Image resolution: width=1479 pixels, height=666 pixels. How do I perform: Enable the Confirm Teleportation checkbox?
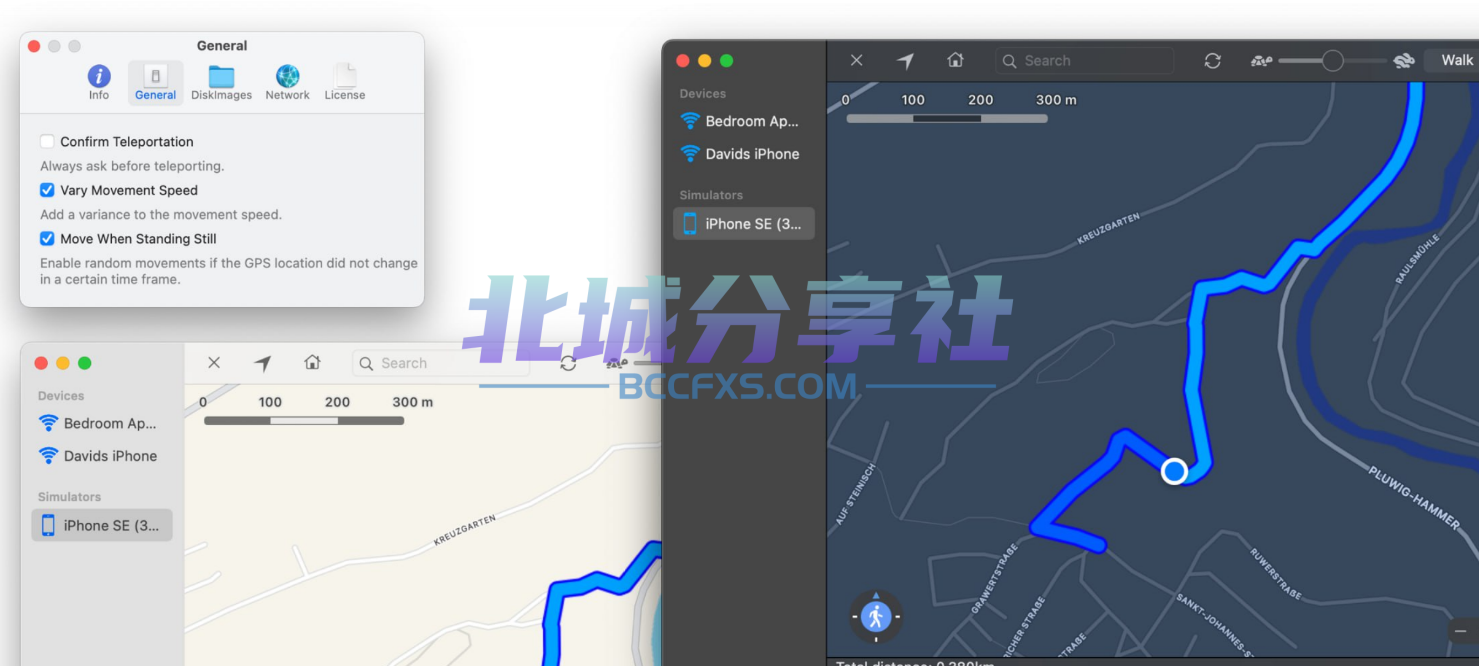pos(47,142)
